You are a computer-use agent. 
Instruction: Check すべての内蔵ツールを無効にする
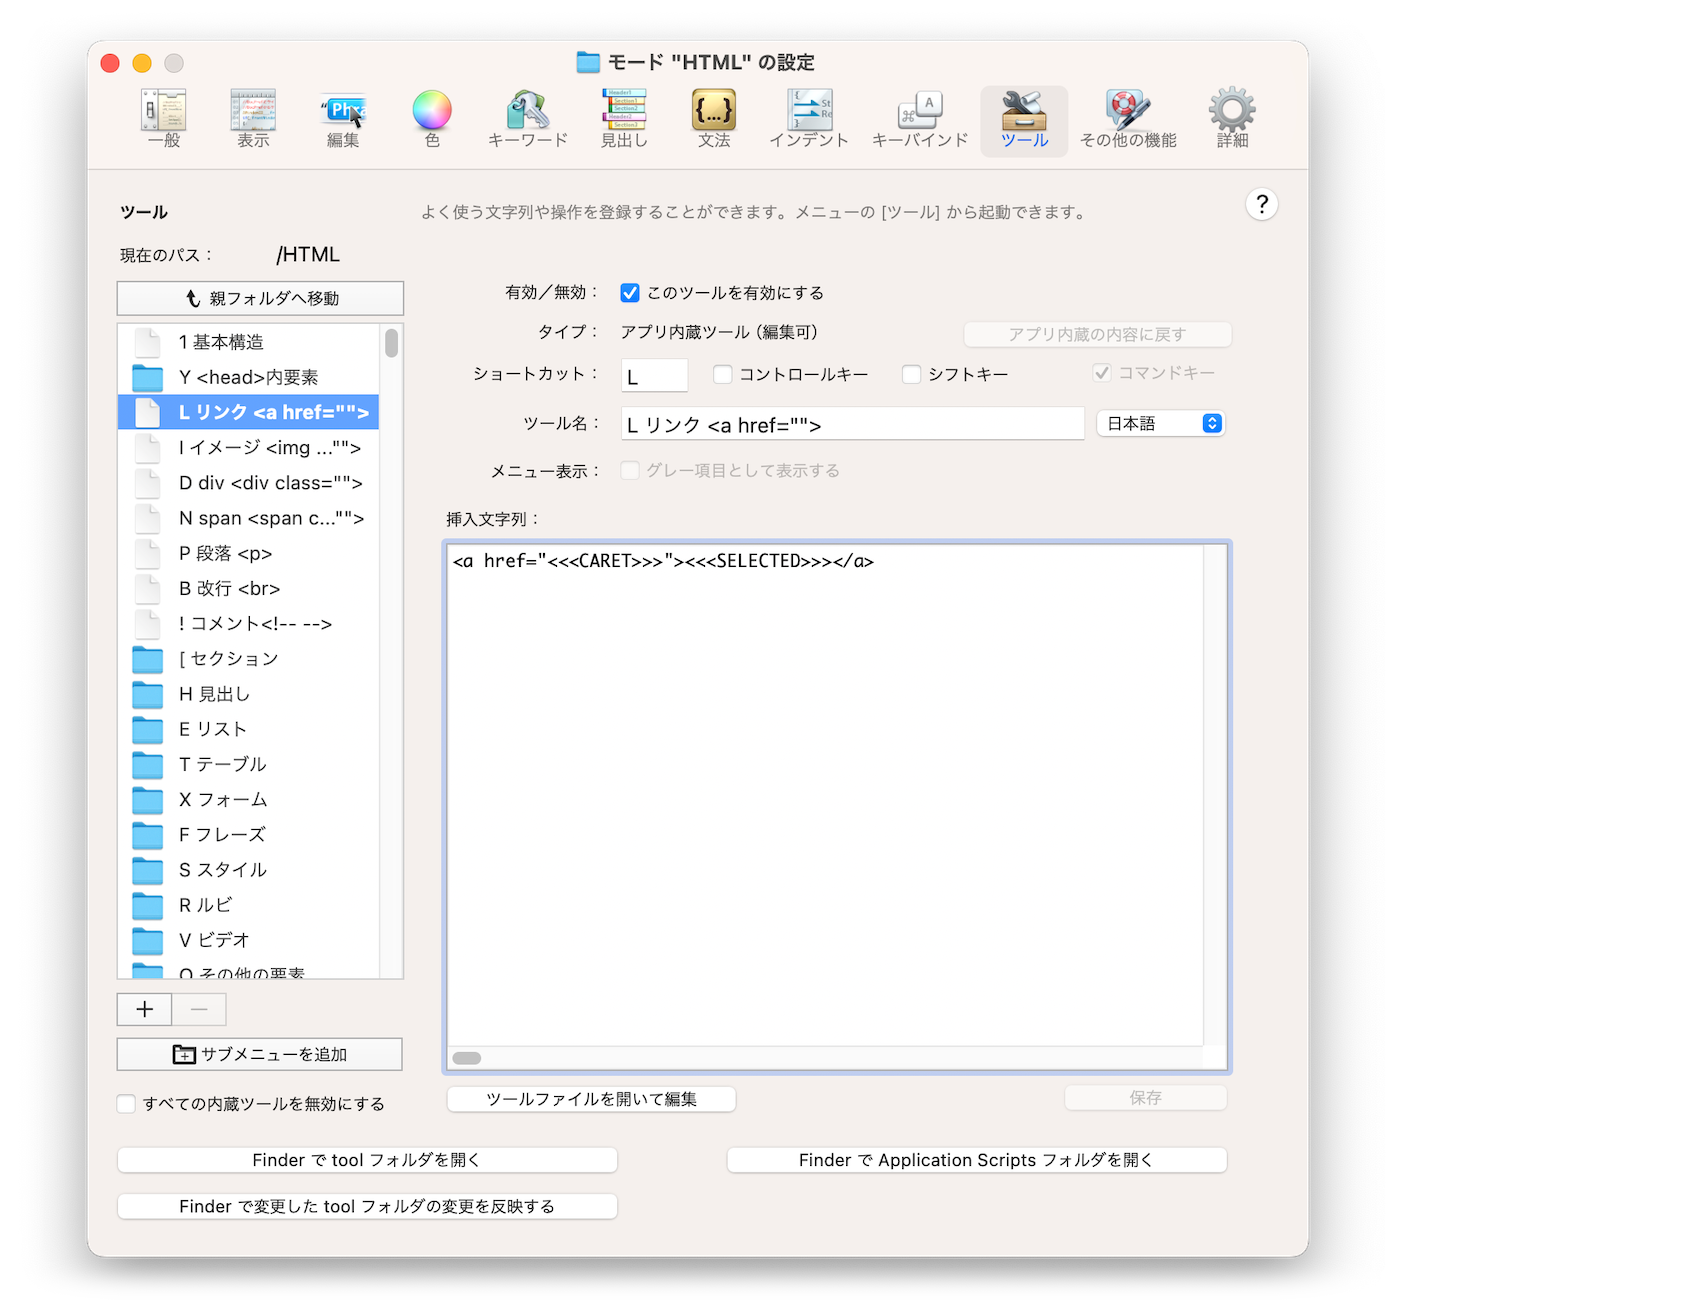(x=127, y=1104)
